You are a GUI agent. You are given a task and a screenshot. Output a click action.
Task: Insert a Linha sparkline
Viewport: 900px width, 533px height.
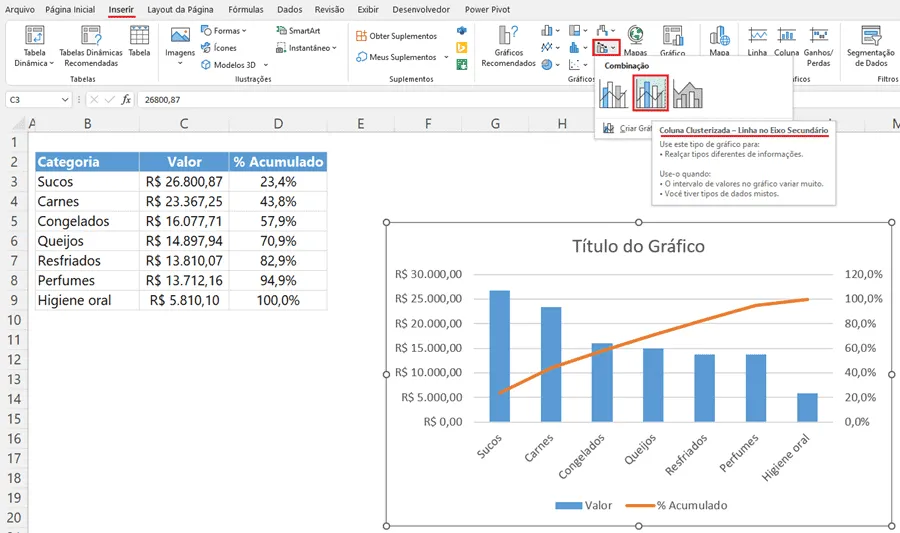click(x=757, y=41)
